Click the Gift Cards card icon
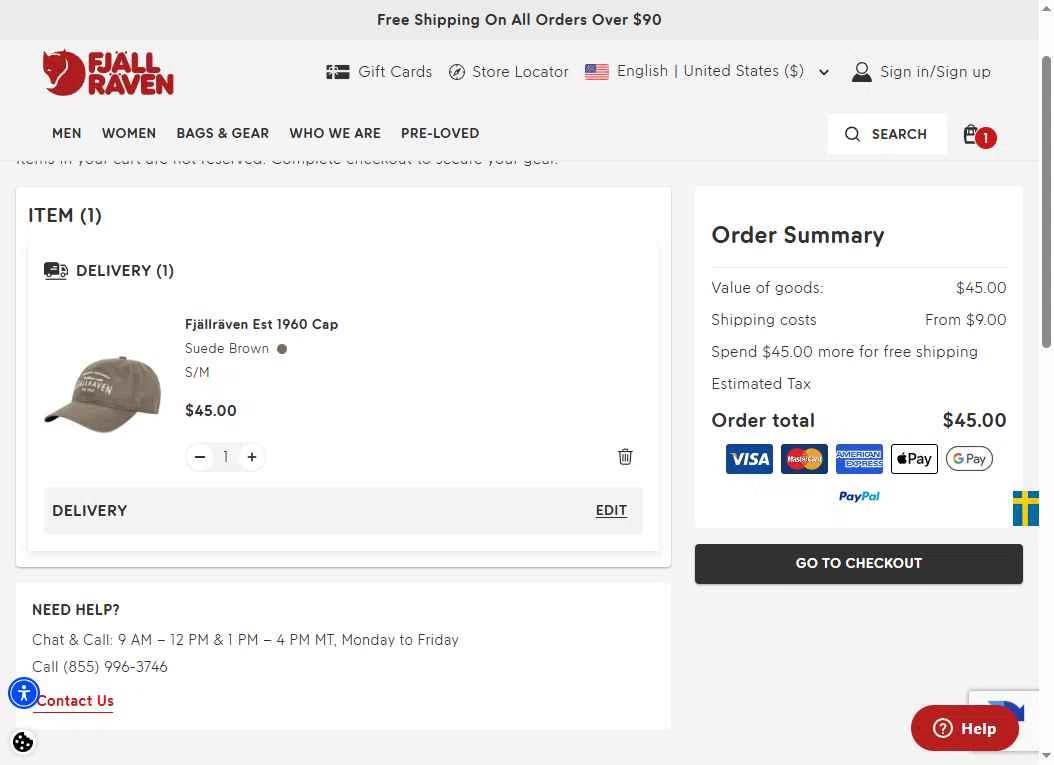 click(x=337, y=72)
